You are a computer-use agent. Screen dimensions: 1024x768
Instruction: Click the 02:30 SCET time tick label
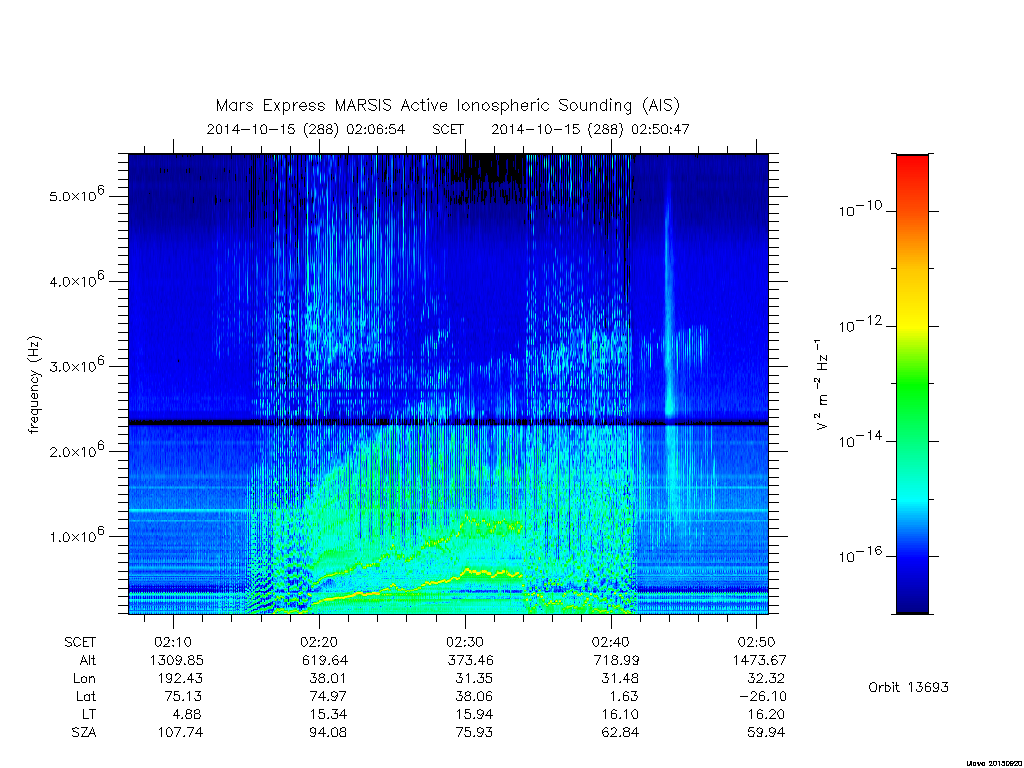(x=465, y=642)
